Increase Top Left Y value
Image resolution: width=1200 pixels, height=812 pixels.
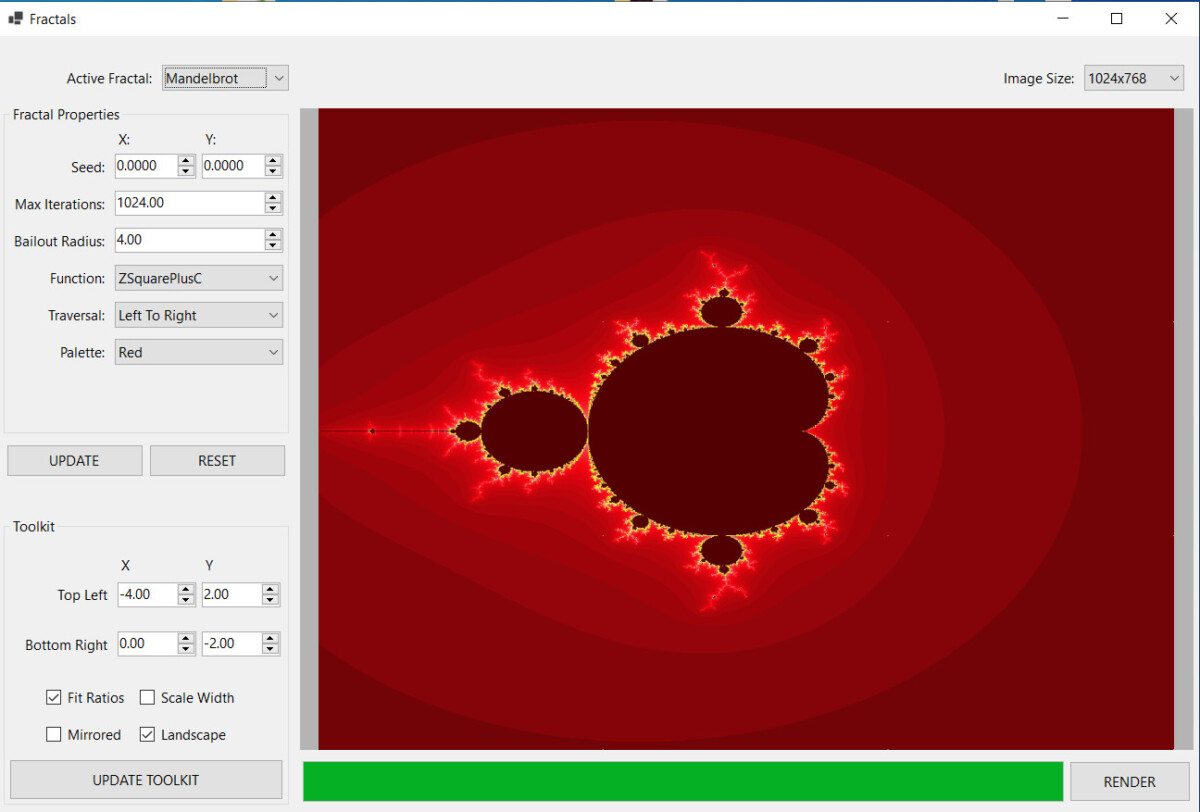click(x=270, y=589)
